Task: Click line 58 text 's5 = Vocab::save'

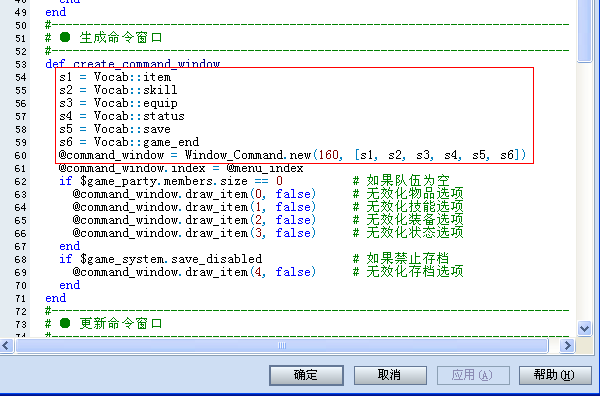Action: tap(115, 129)
